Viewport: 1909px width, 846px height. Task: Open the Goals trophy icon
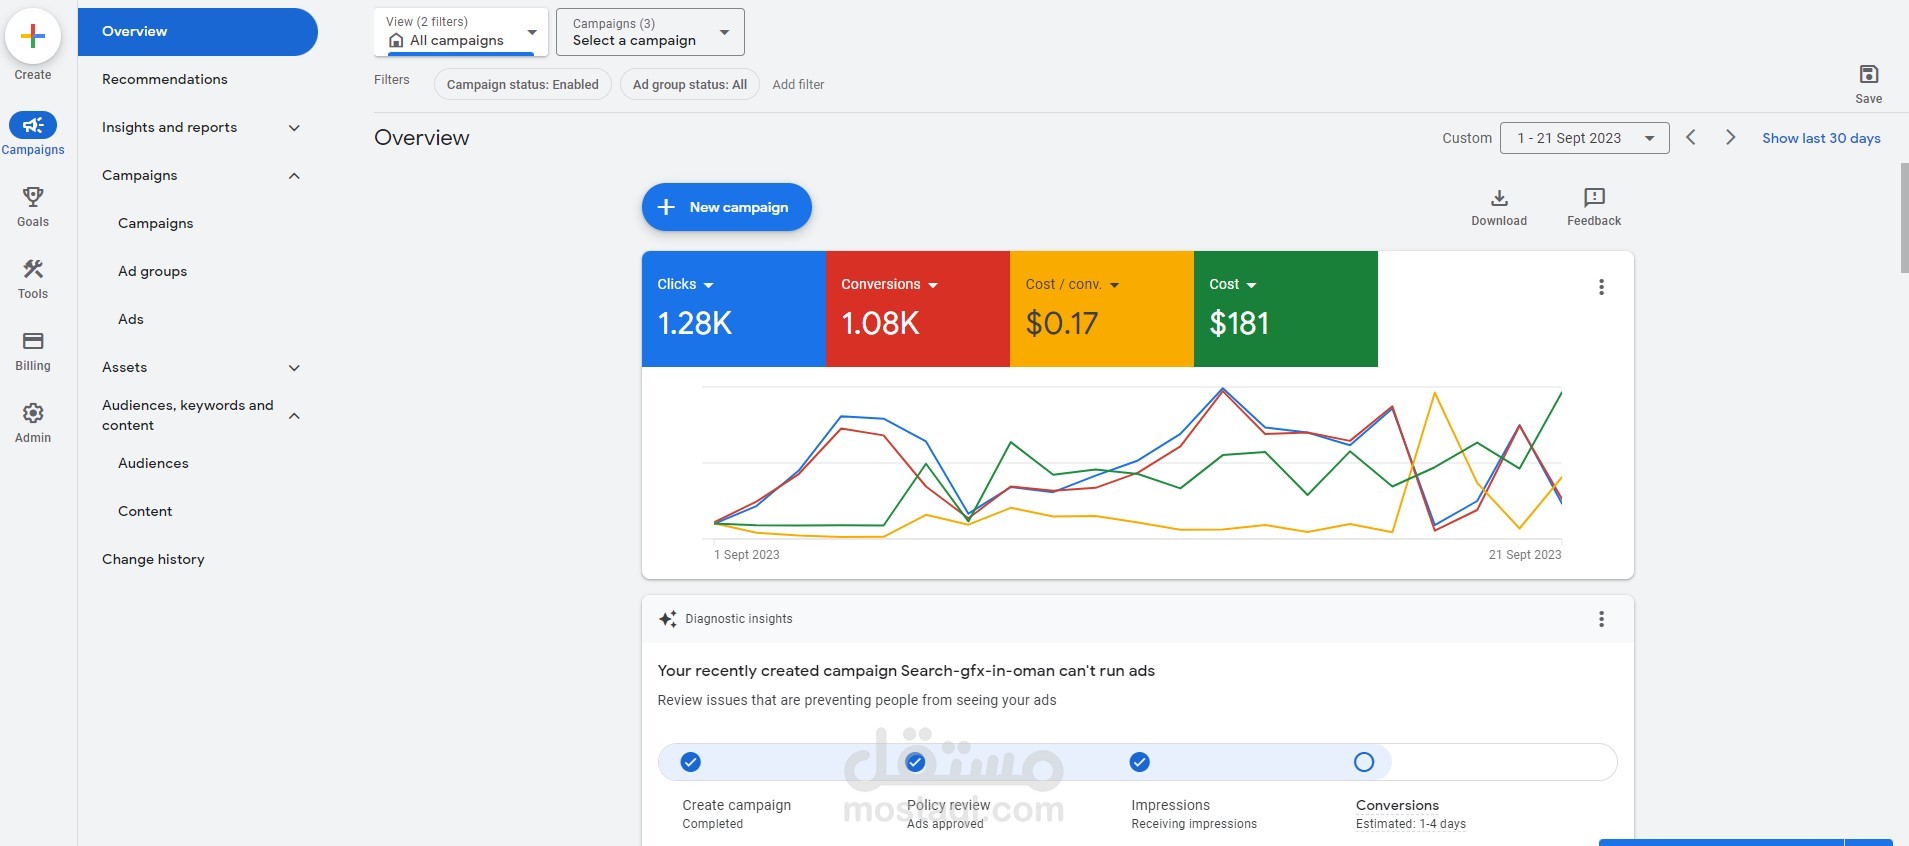click(x=33, y=197)
